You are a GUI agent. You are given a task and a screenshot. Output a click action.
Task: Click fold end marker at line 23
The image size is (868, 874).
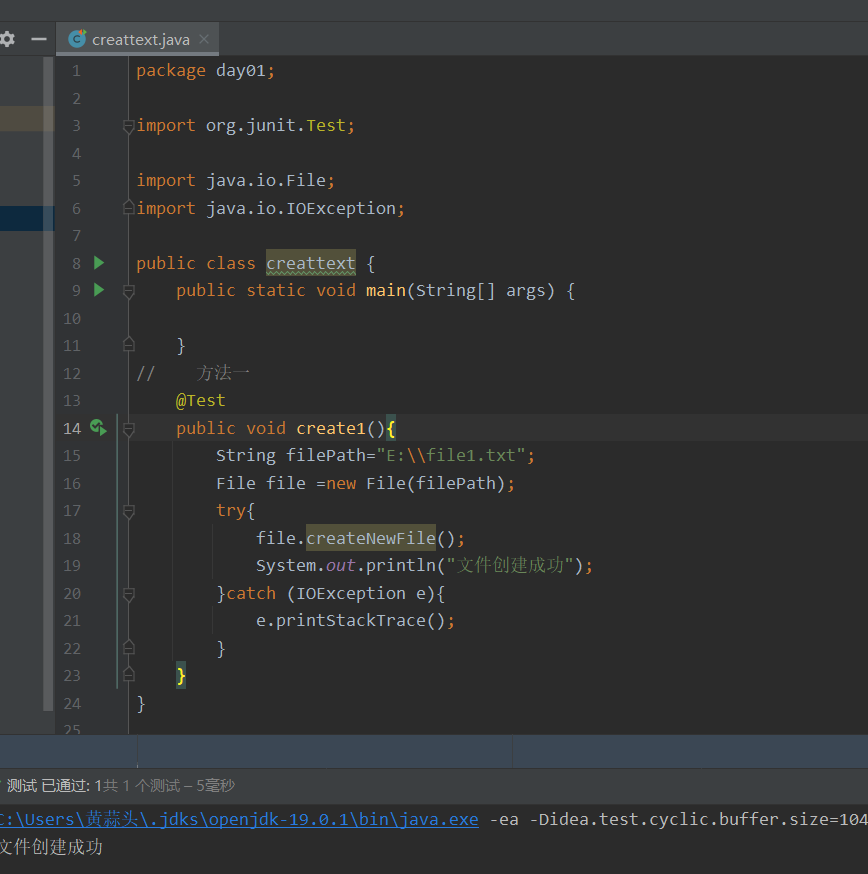[x=128, y=675]
